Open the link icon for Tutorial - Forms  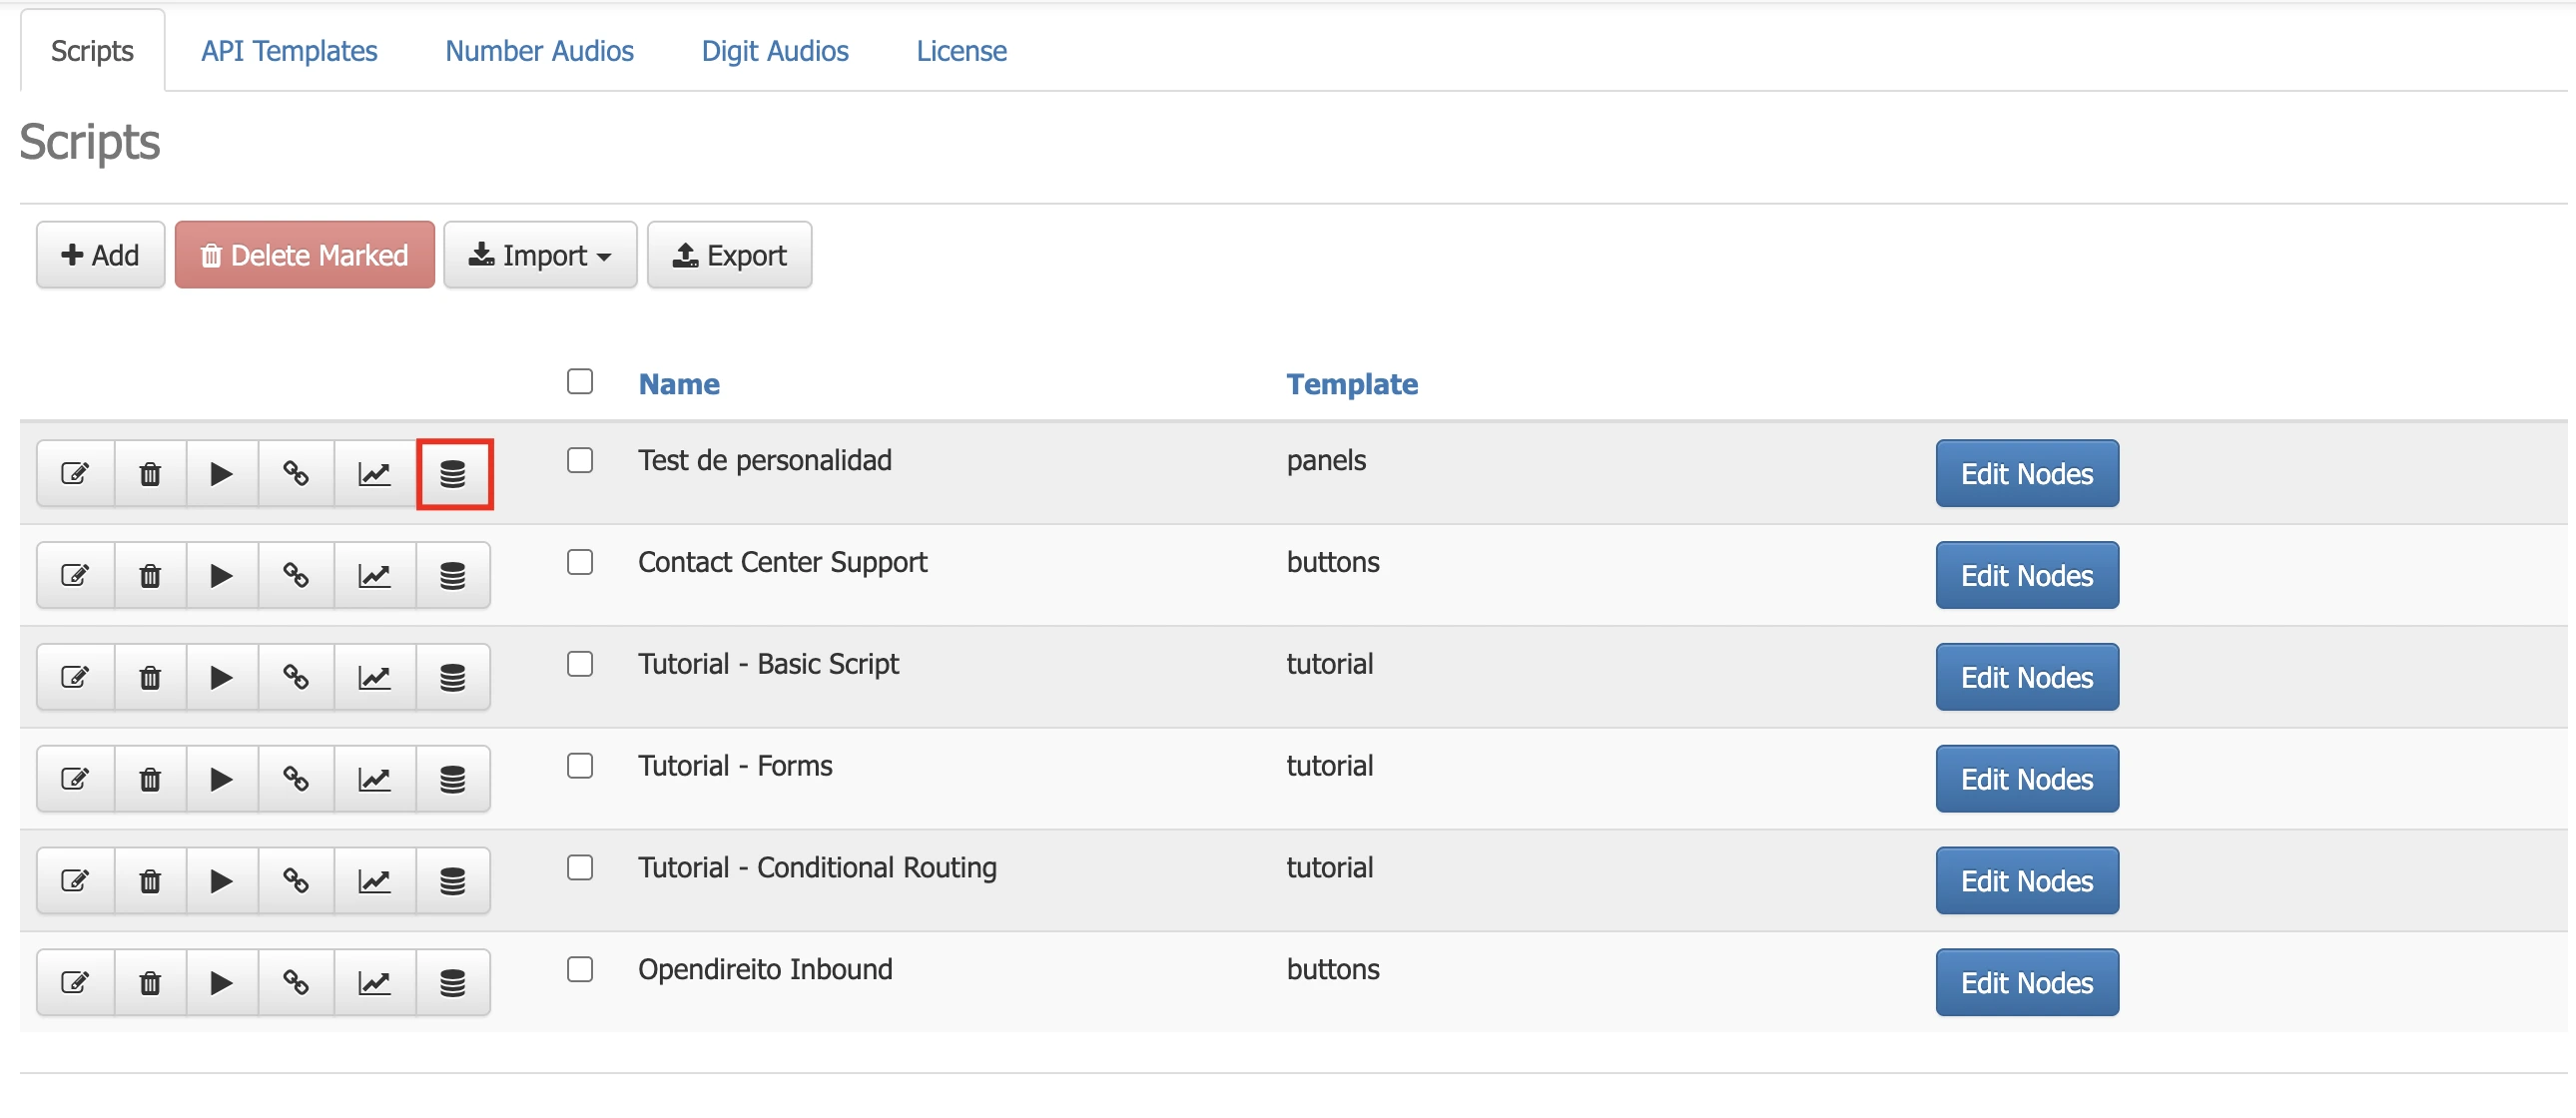(297, 778)
